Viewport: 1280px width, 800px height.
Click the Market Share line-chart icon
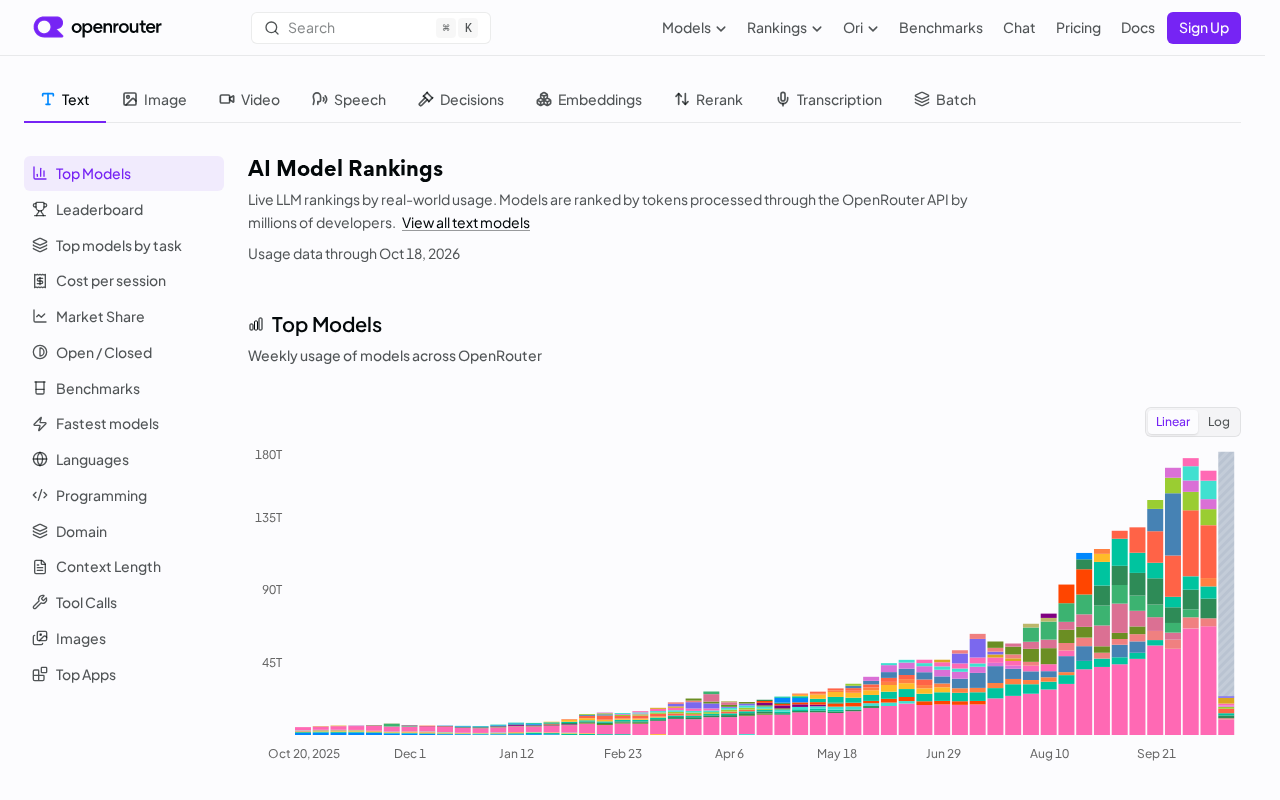click(x=40, y=316)
